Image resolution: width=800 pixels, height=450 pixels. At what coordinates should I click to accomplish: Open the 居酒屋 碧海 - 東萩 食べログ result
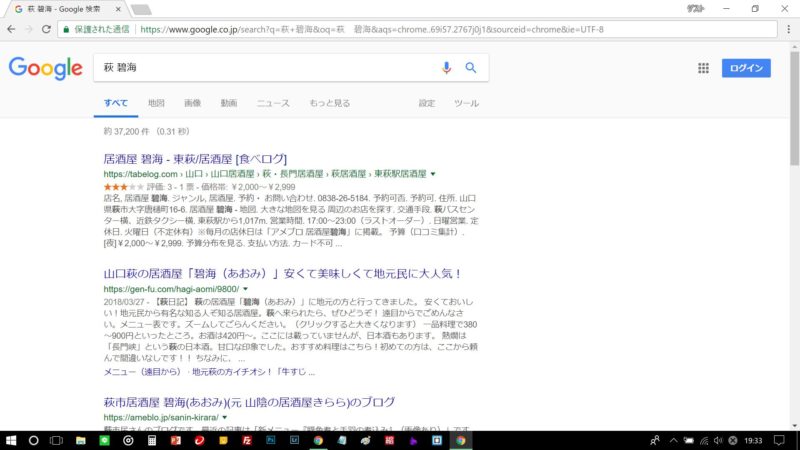[x=195, y=159]
